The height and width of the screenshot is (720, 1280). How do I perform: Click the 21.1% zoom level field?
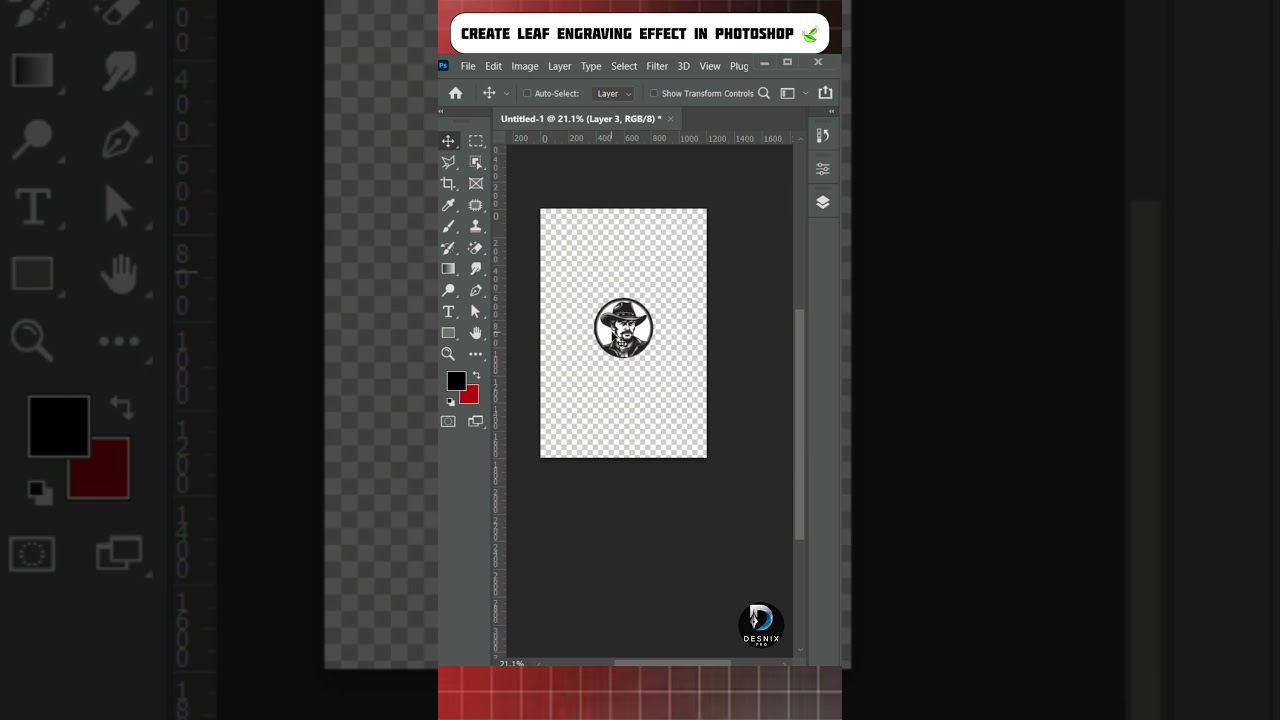click(x=511, y=663)
